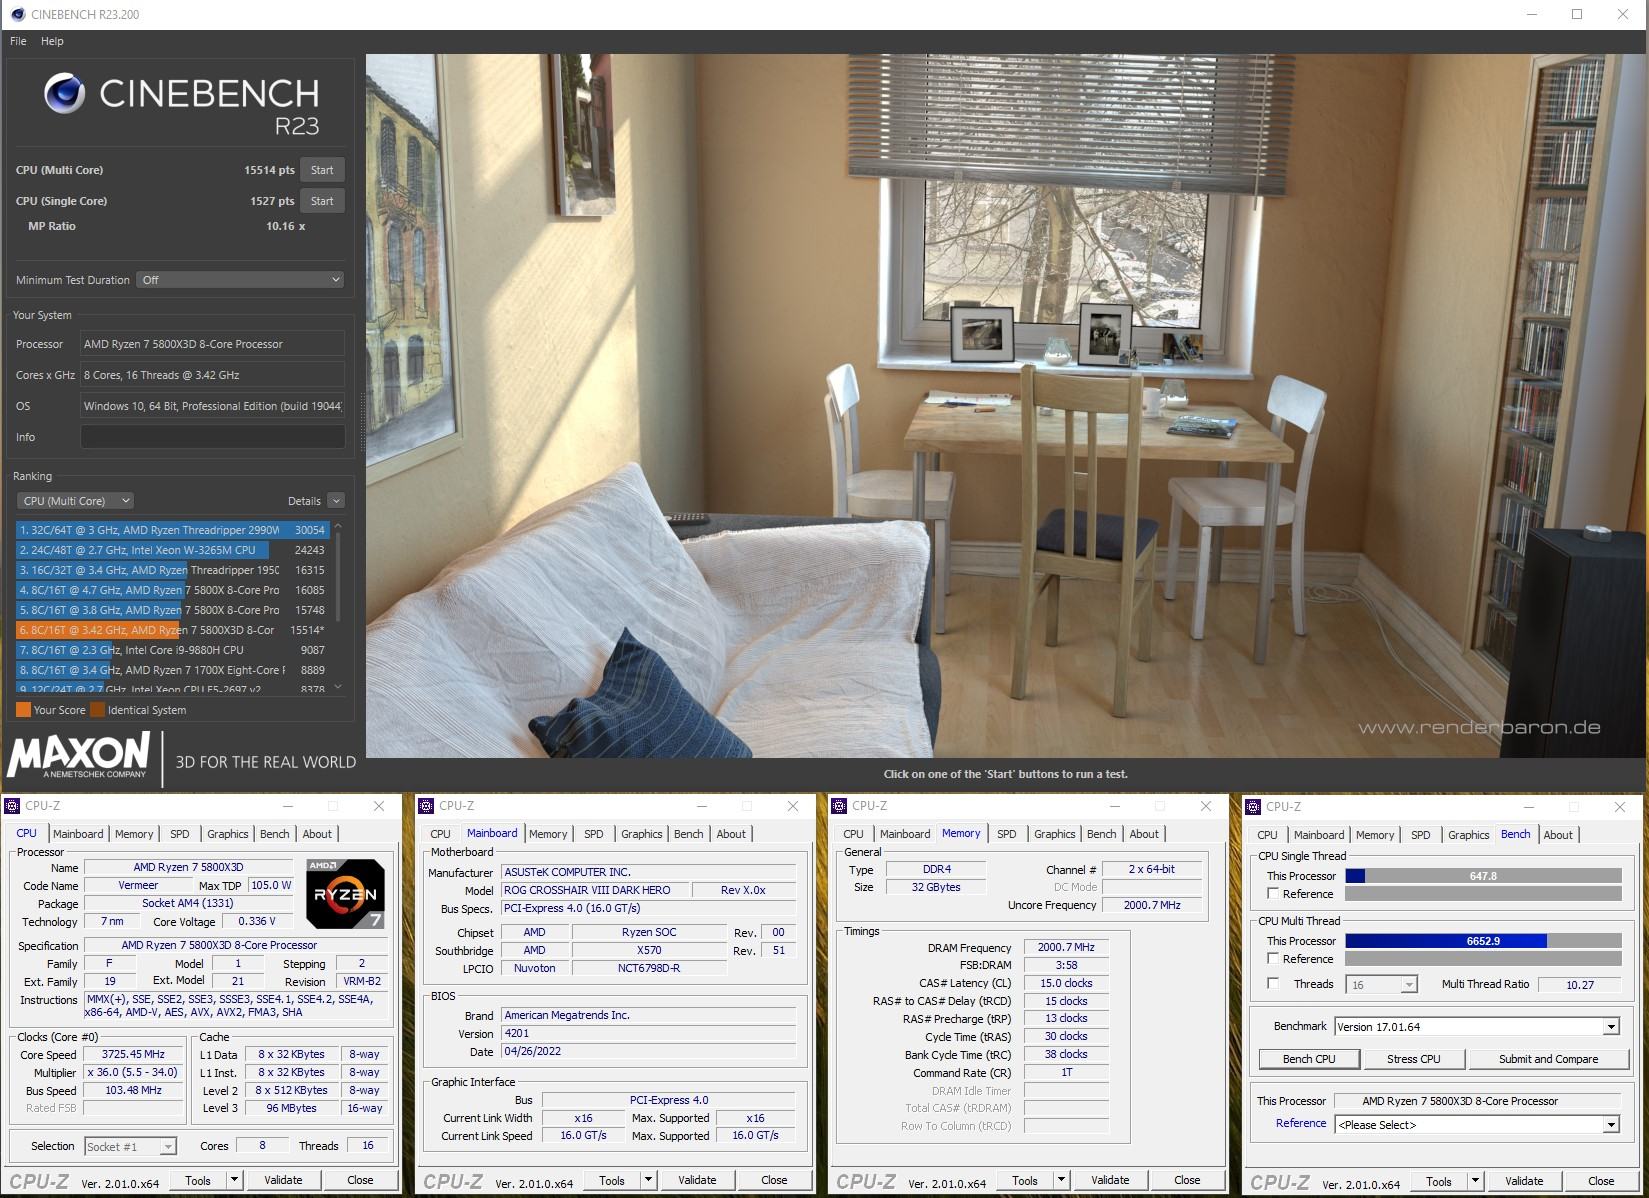The width and height of the screenshot is (1649, 1198).
Task: Open the Socket #1 selection dropdown
Action: click(130, 1147)
